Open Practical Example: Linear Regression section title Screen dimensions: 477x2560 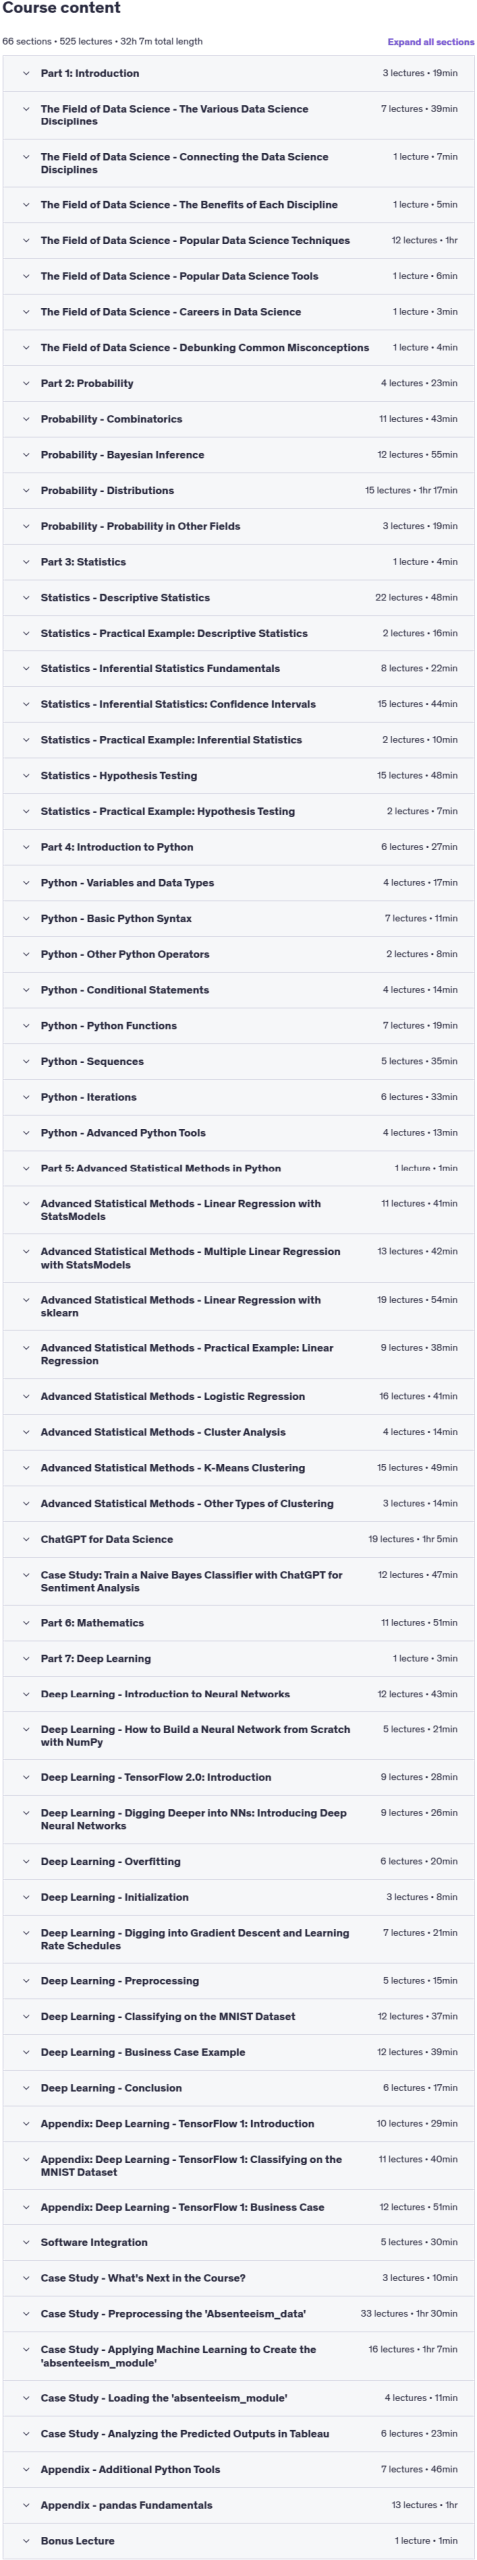pos(186,1355)
